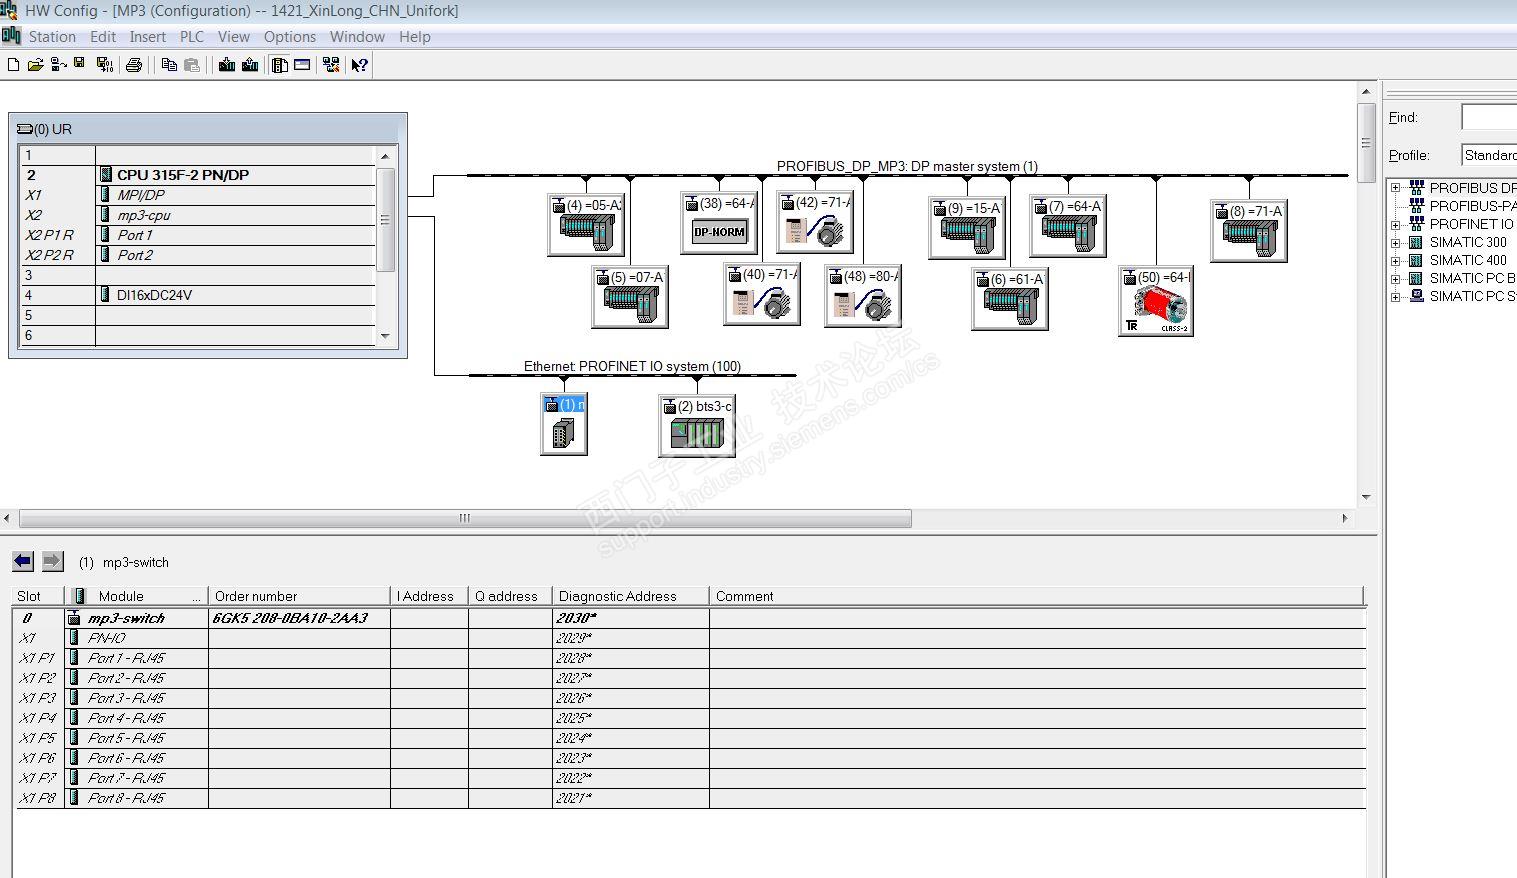The height and width of the screenshot is (878, 1517).
Task: Click the Diagnostic Address column header
Action: [630, 596]
